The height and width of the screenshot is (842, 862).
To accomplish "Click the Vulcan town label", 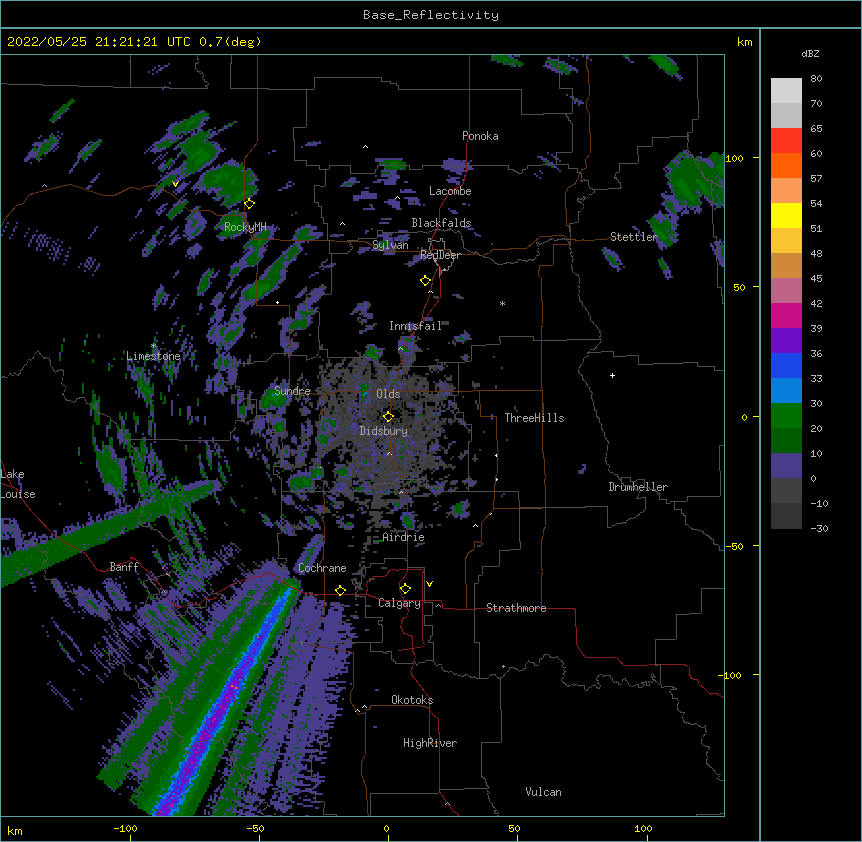I will (543, 792).
